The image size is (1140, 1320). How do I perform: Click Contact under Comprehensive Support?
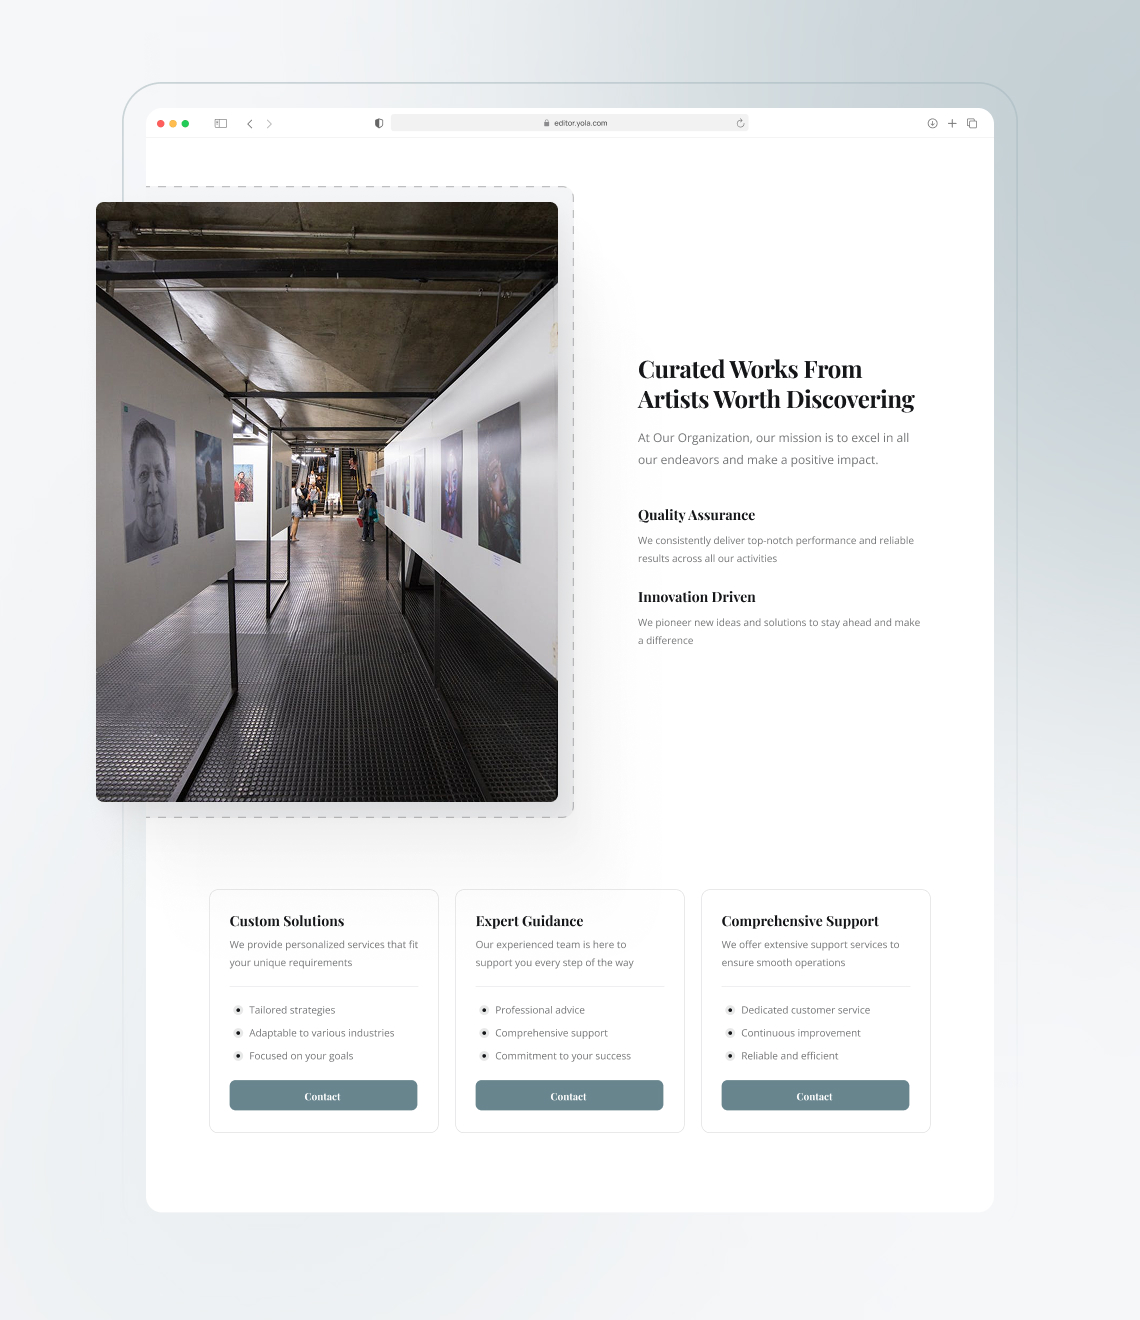[x=815, y=1095]
